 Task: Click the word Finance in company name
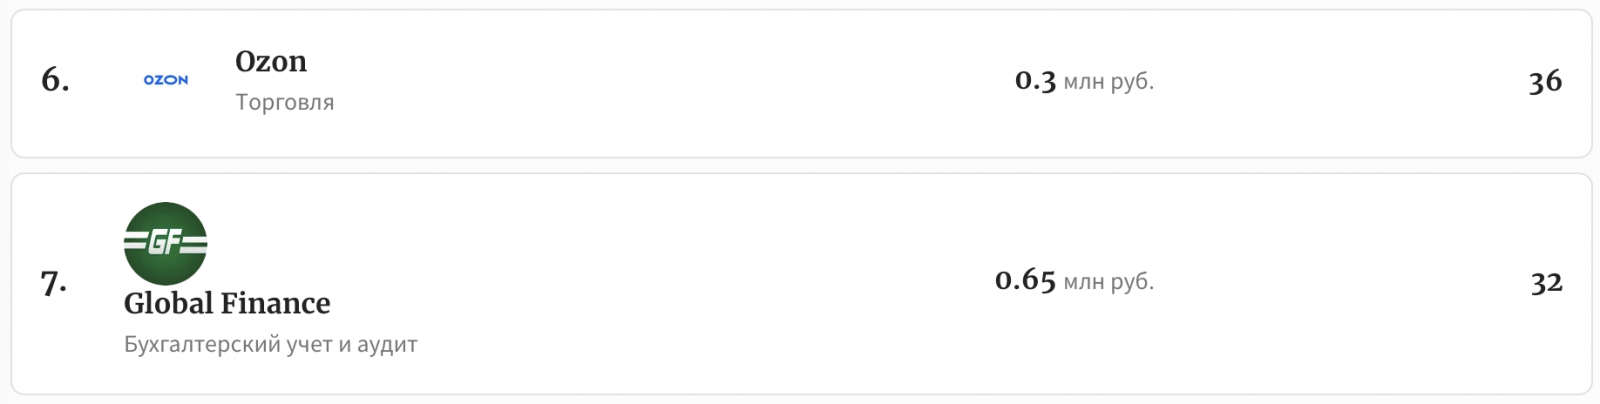coord(276,303)
